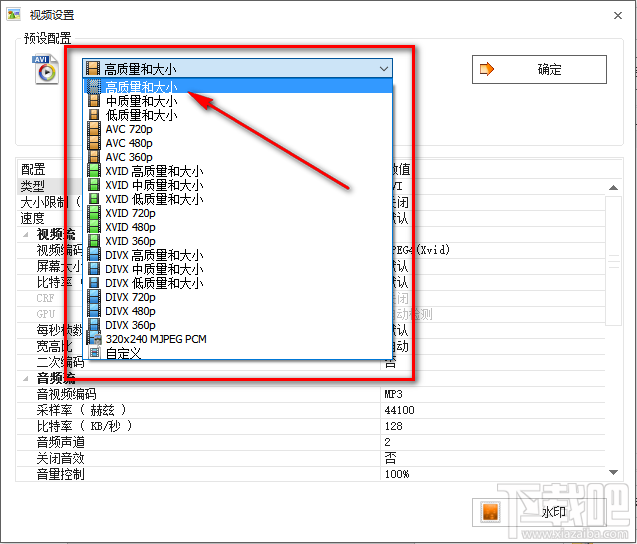The height and width of the screenshot is (544, 637).
Task: Select XVID 360p preset
Action: pos(238,241)
